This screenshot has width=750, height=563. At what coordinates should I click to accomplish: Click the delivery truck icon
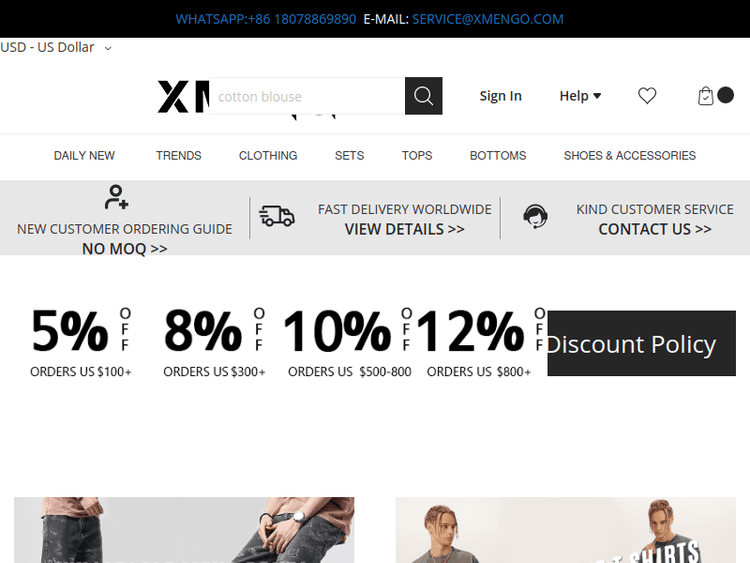[x=277, y=216]
